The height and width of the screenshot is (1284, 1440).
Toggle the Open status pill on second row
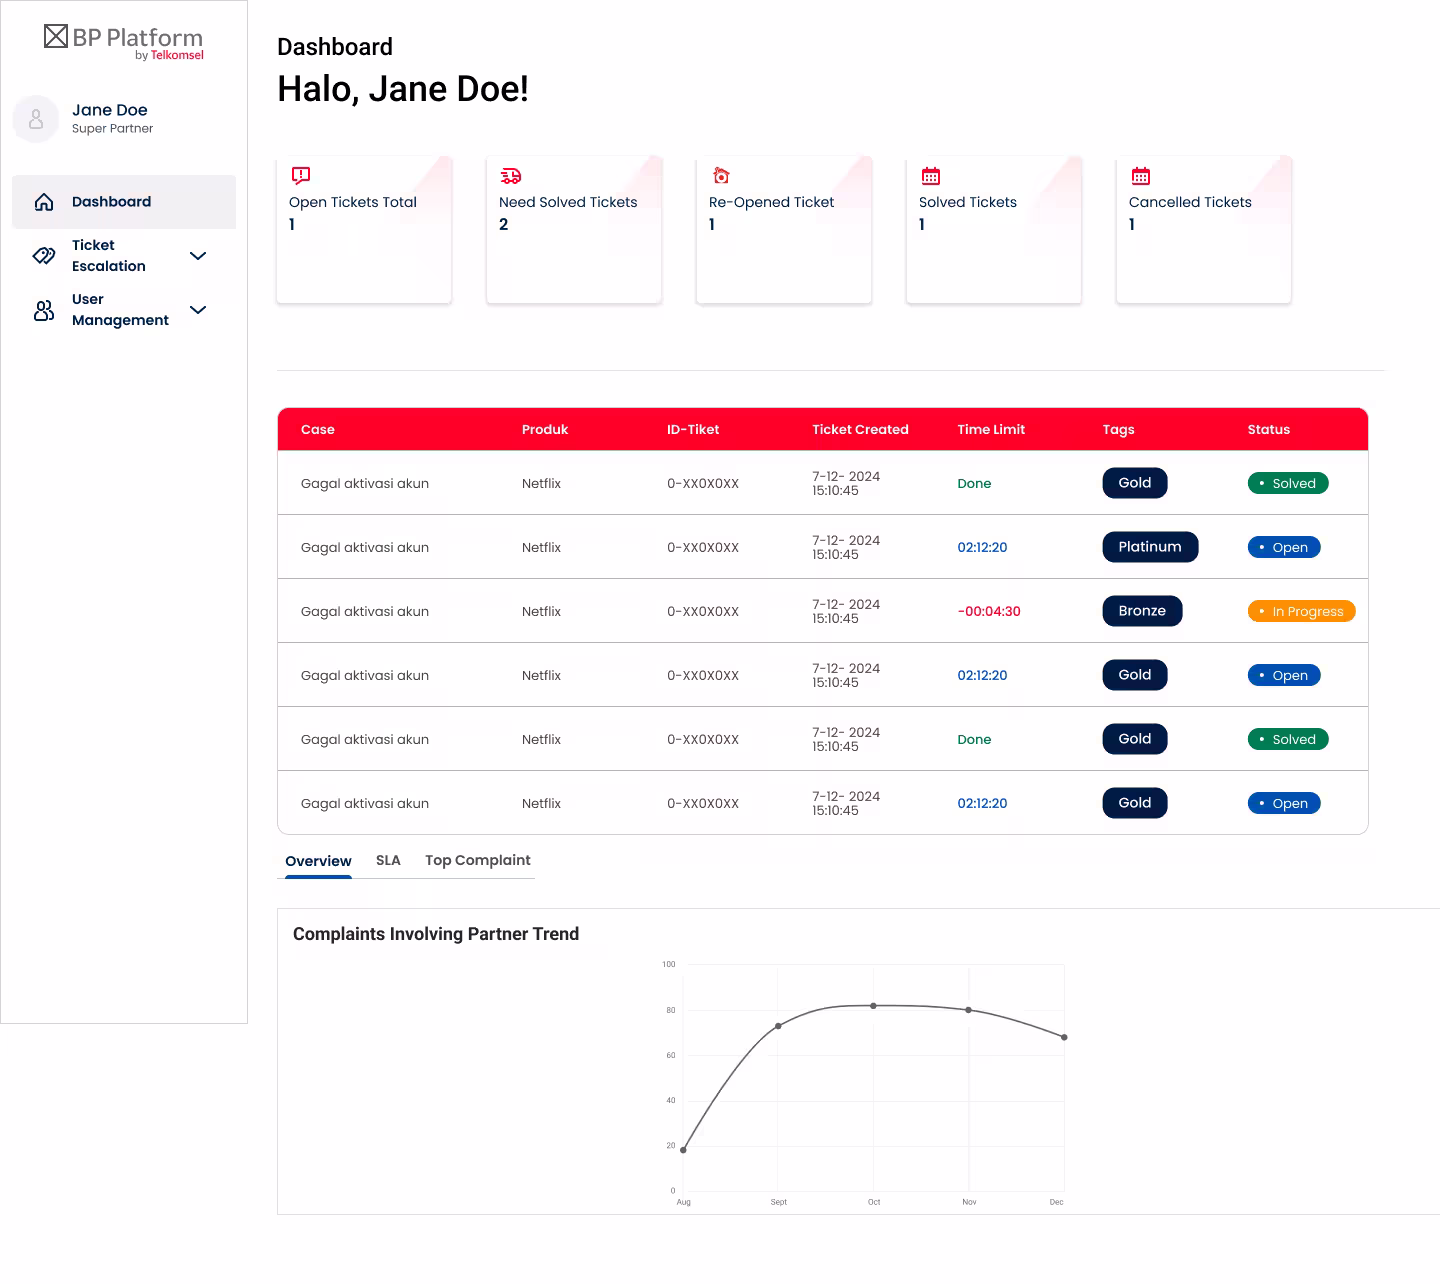coord(1284,547)
